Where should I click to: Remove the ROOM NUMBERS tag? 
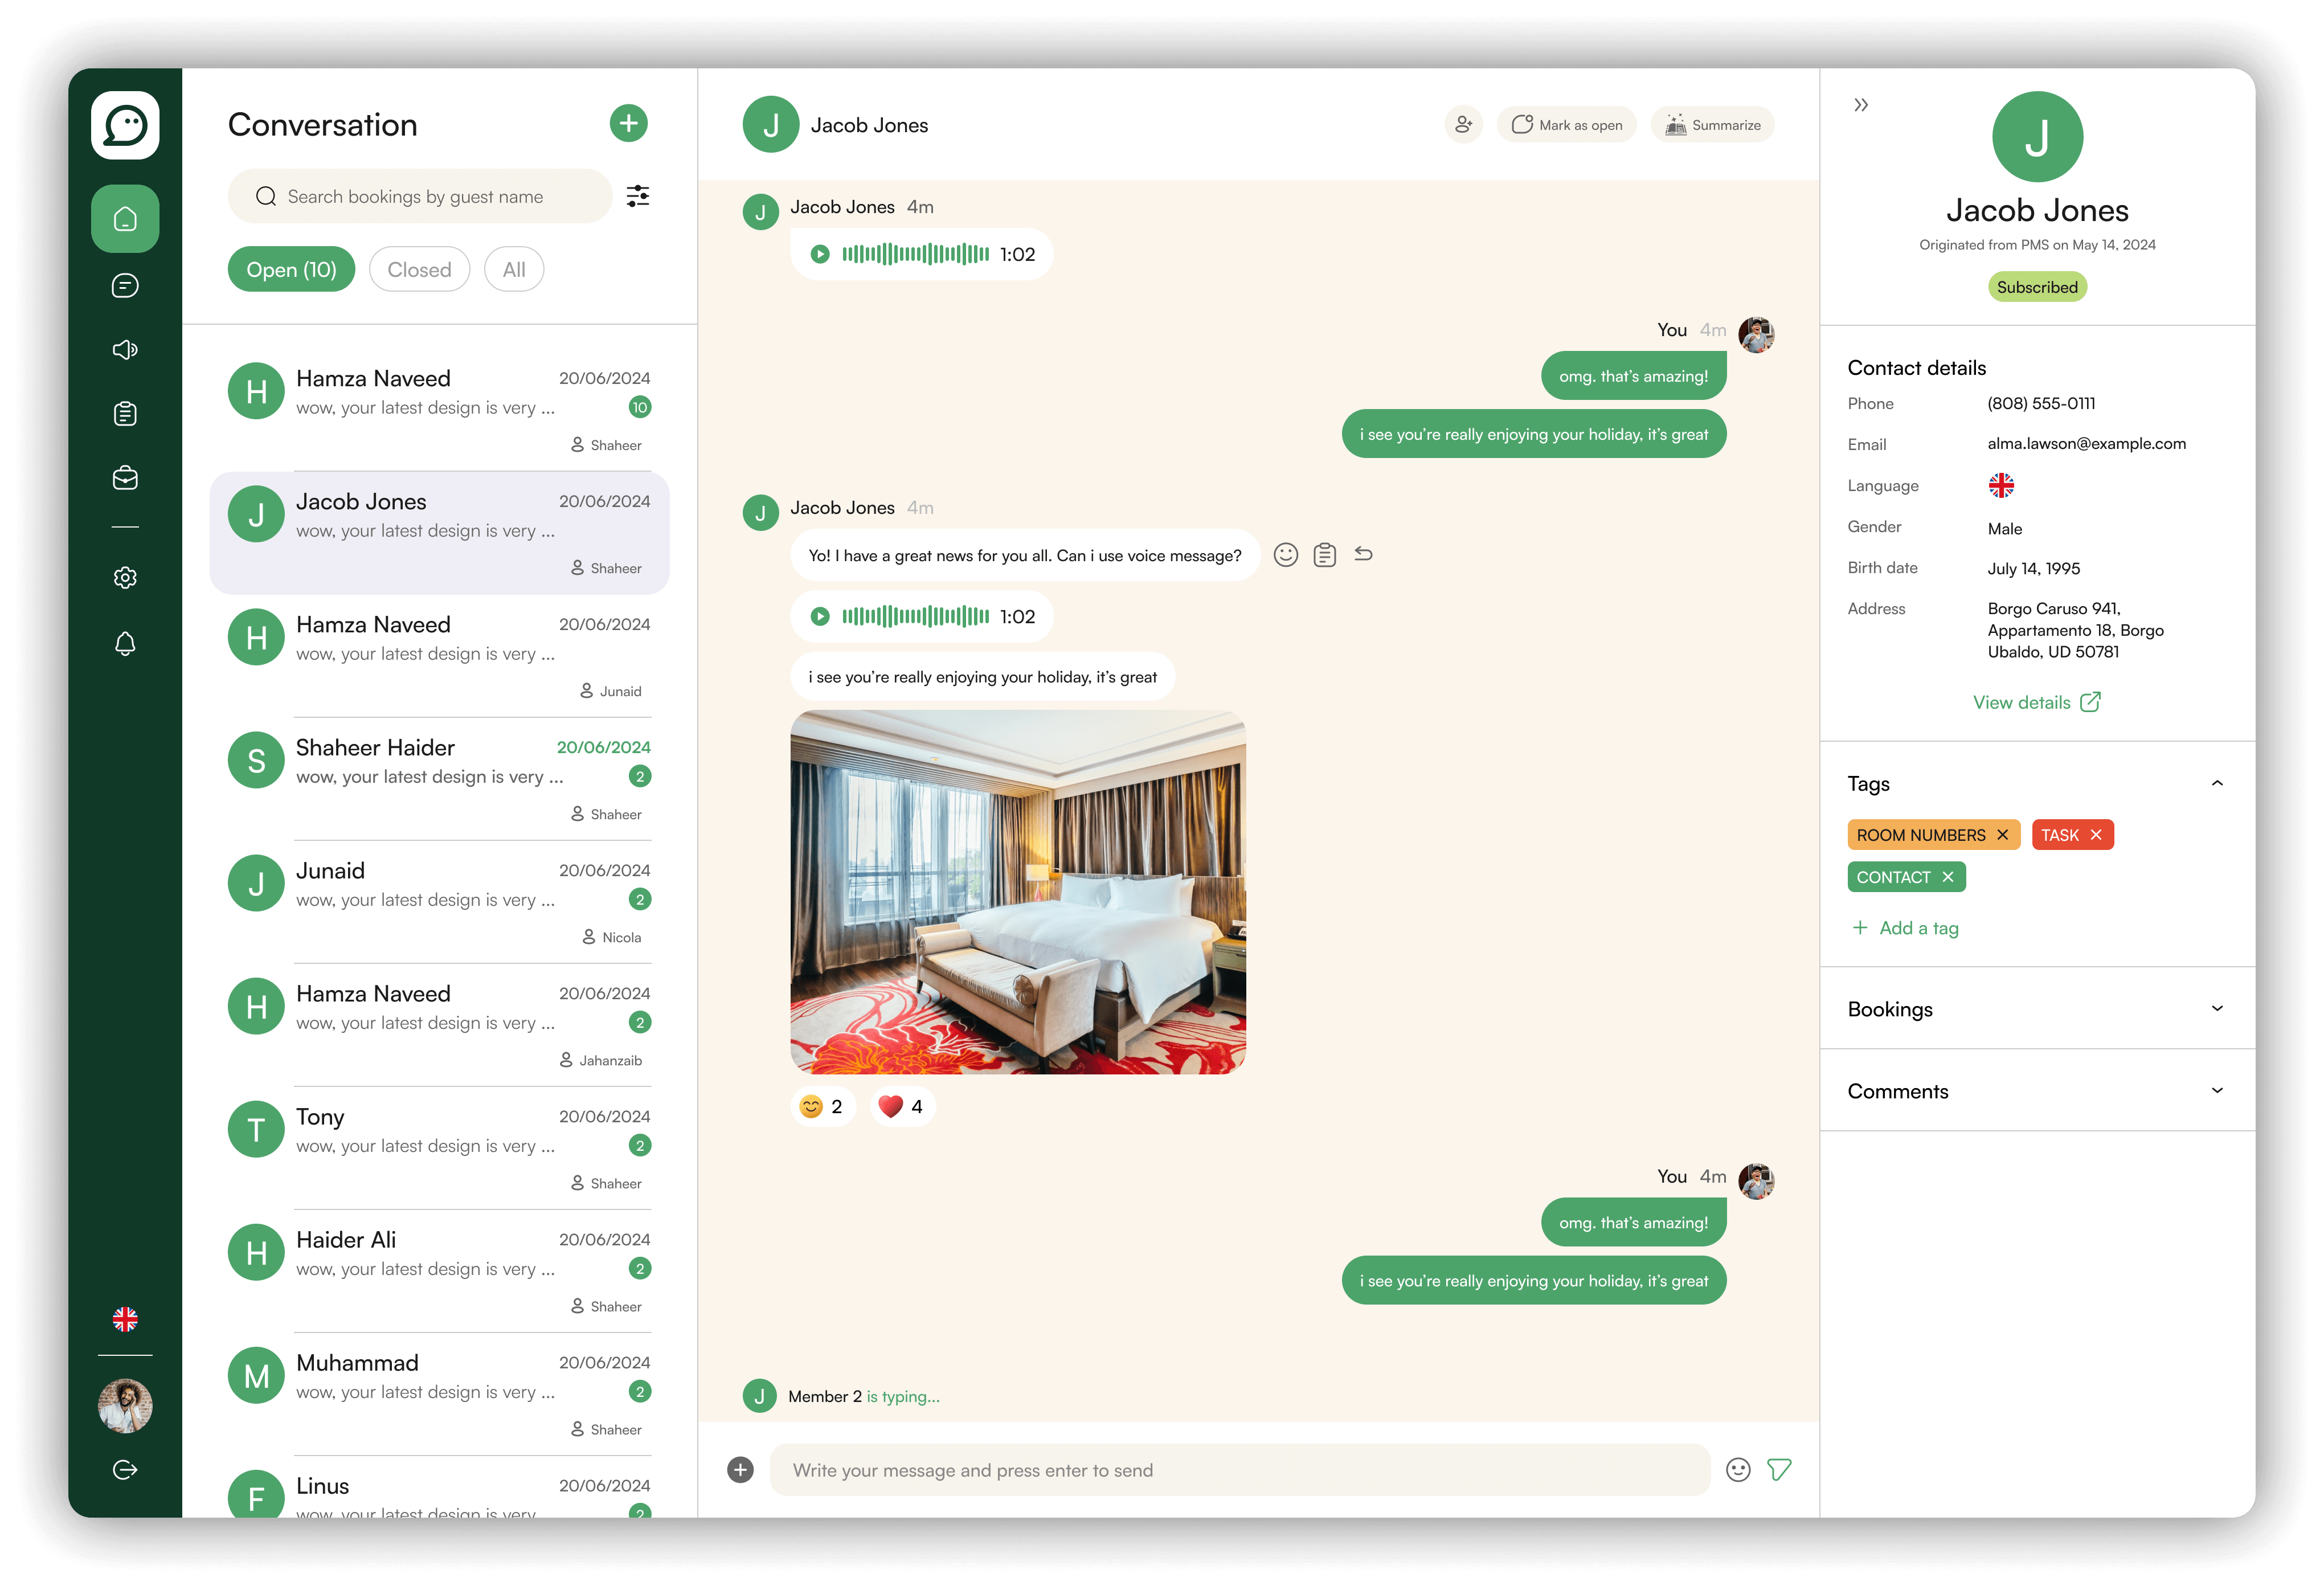click(x=2002, y=835)
